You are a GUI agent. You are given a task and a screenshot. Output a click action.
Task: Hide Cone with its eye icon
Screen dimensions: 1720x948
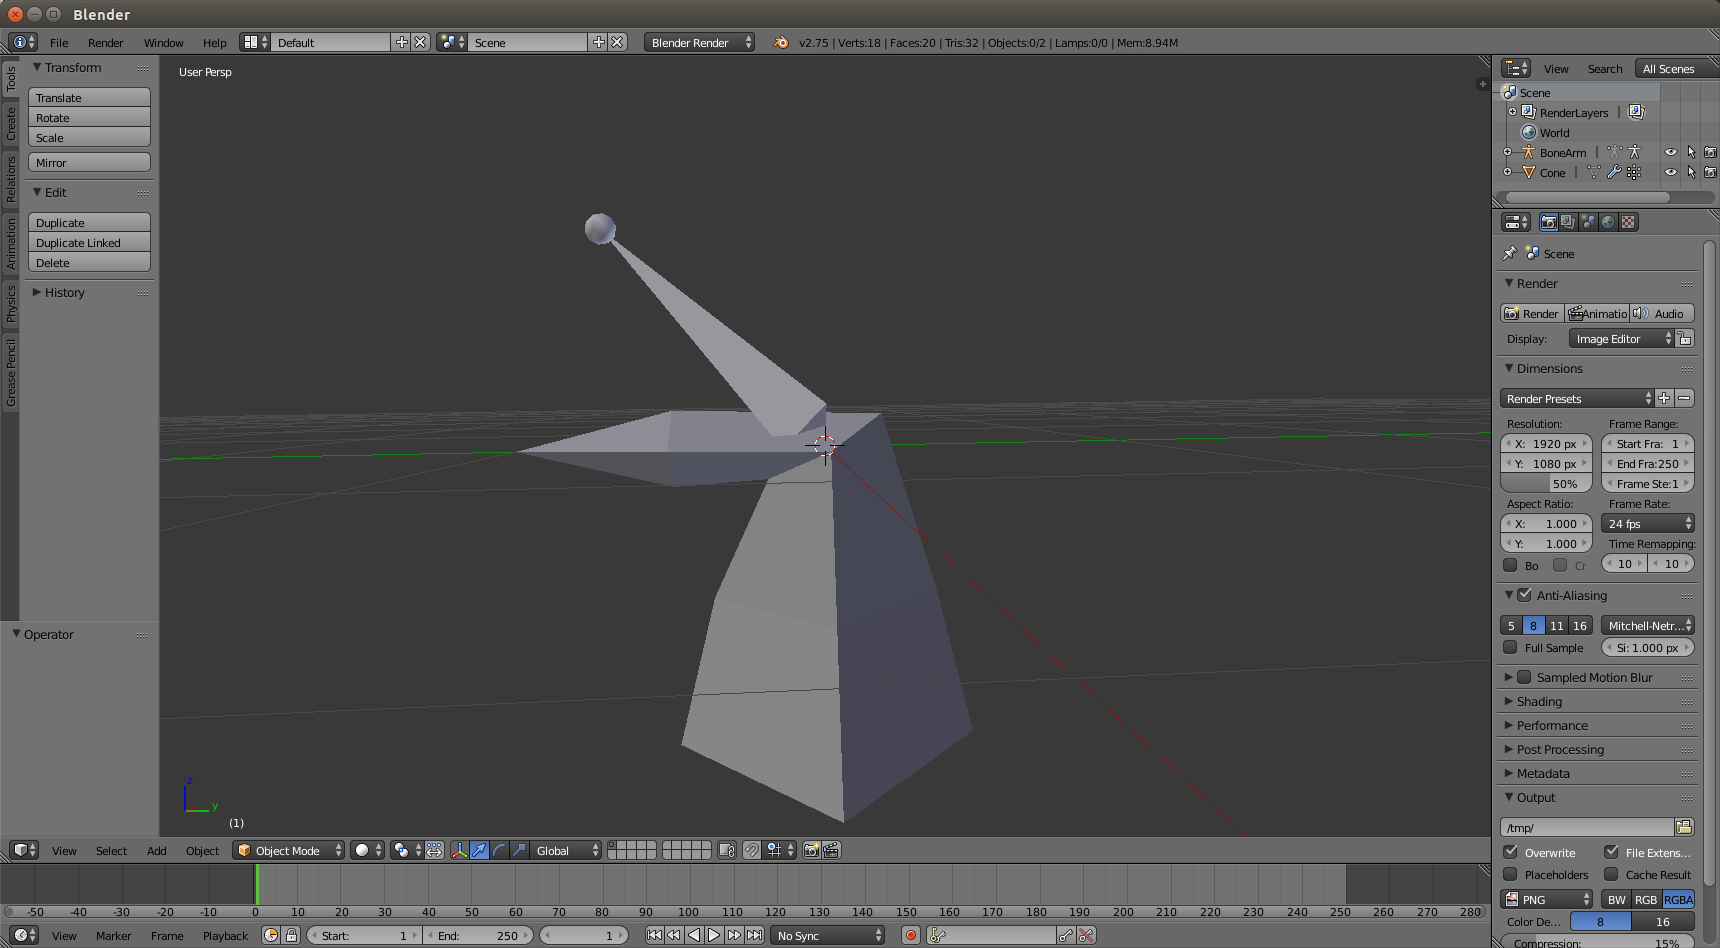point(1671,172)
